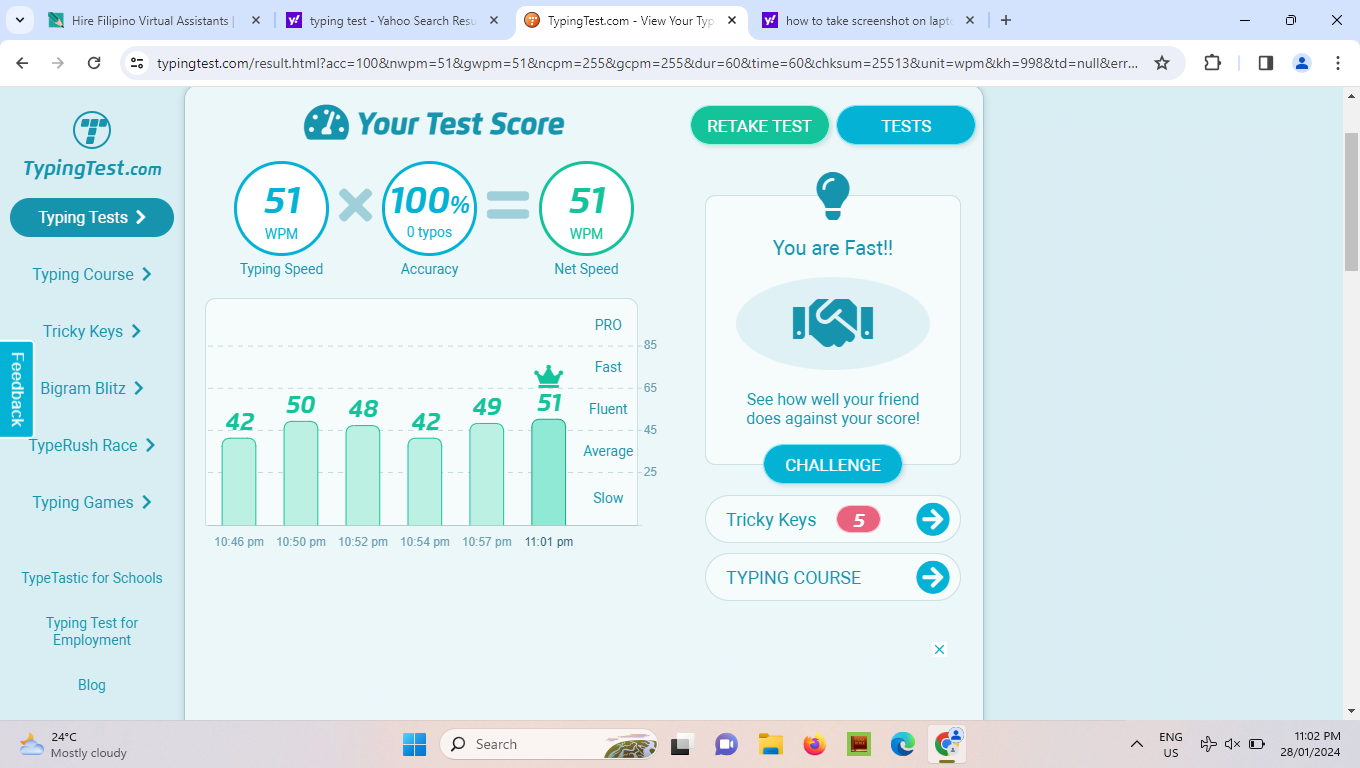Viewport: 1360px width, 768px height.
Task: Expand the Typing Course sidebar item
Action: tap(92, 274)
